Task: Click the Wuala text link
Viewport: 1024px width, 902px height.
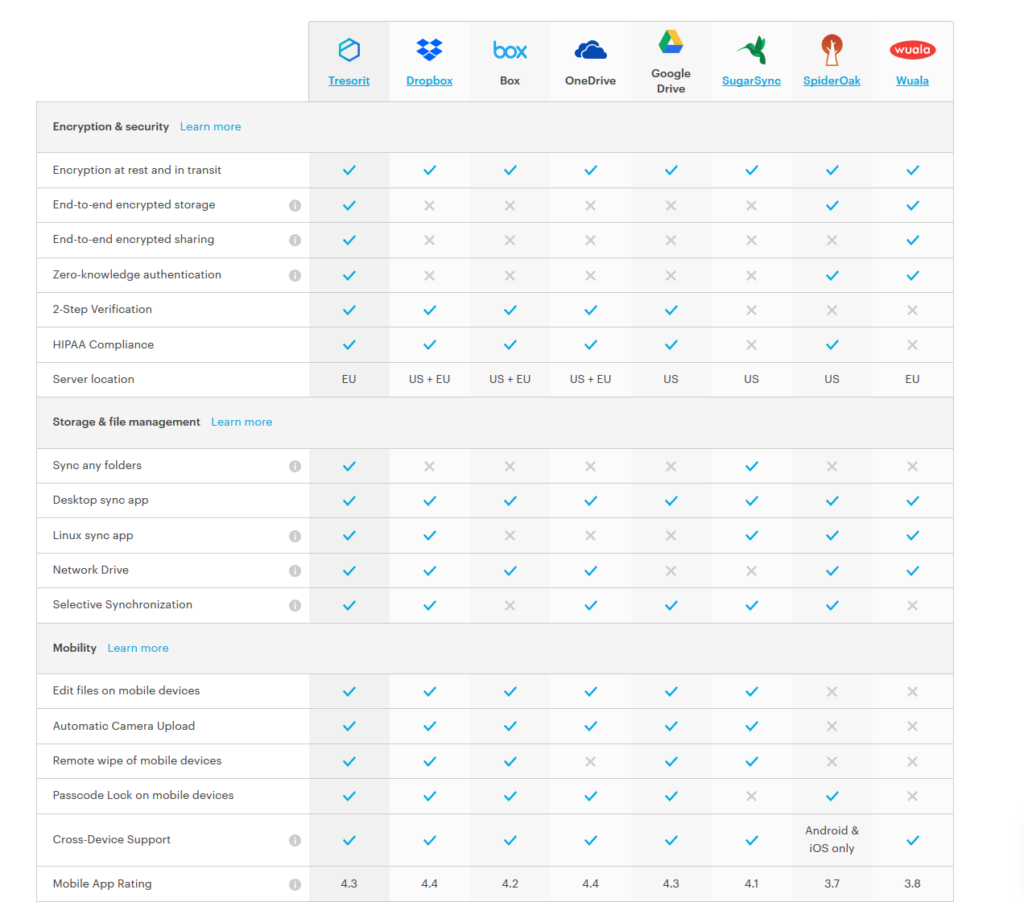Action: pyautogui.click(x=912, y=81)
